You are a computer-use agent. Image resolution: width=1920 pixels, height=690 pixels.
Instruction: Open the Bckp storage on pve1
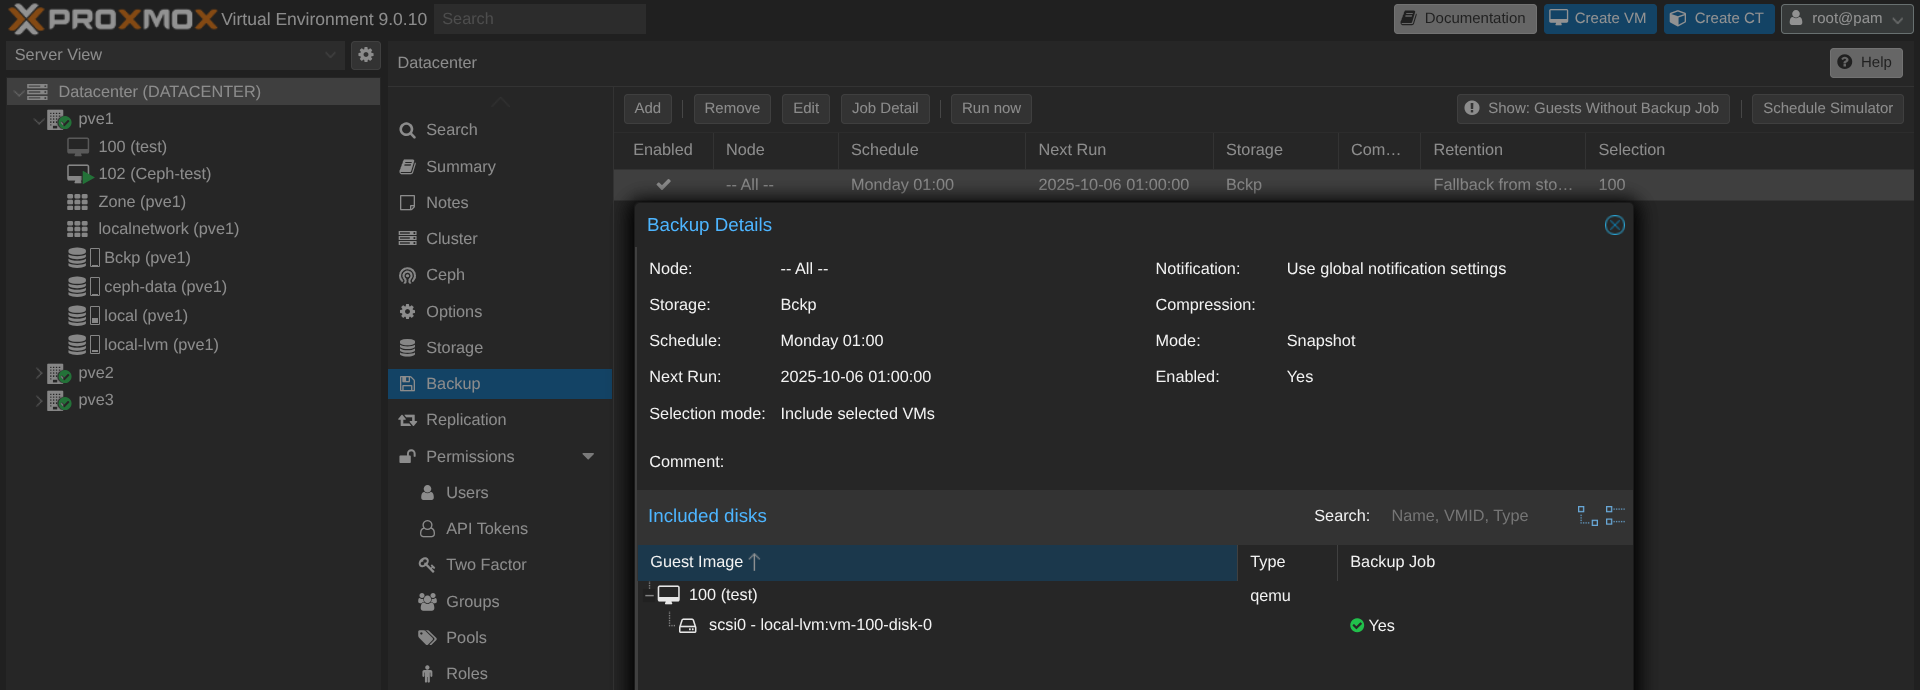147,258
